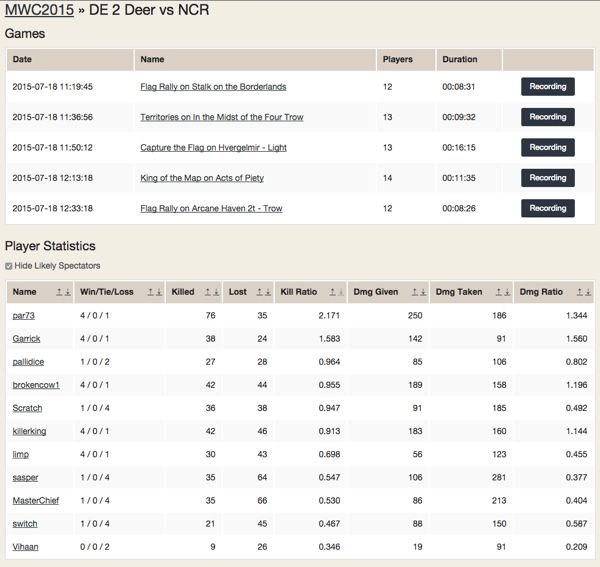The width and height of the screenshot is (600, 567).
Task: Sort Killed column descending arrow
Action: click(x=216, y=292)
